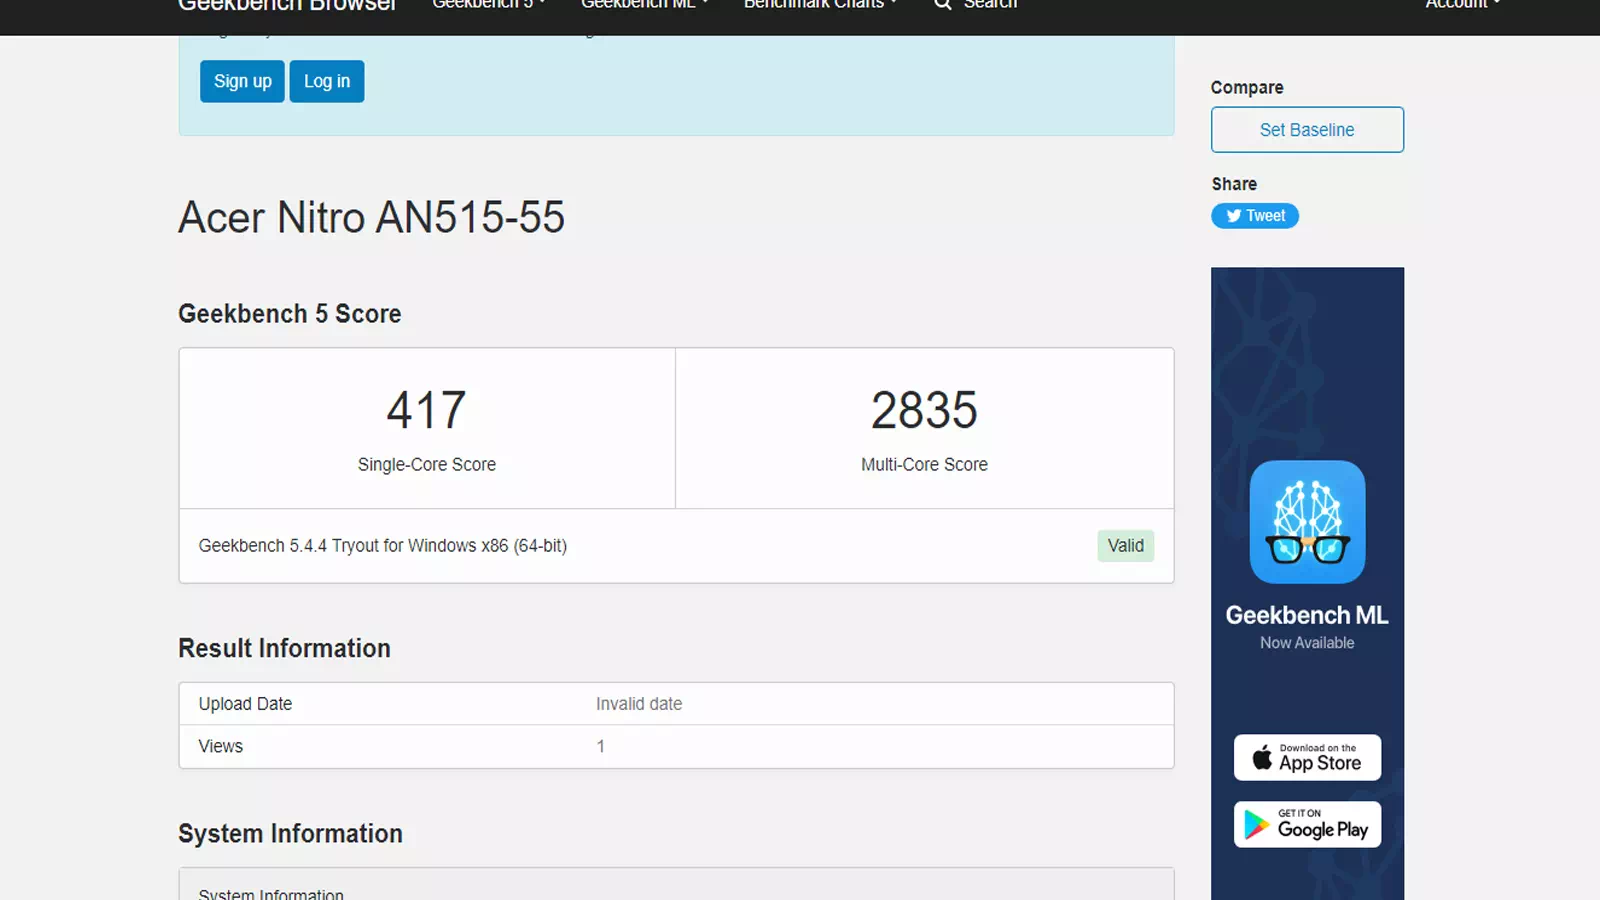
Task: Click the Get it on Google Play badge
Action: (x=1307, y=824)
